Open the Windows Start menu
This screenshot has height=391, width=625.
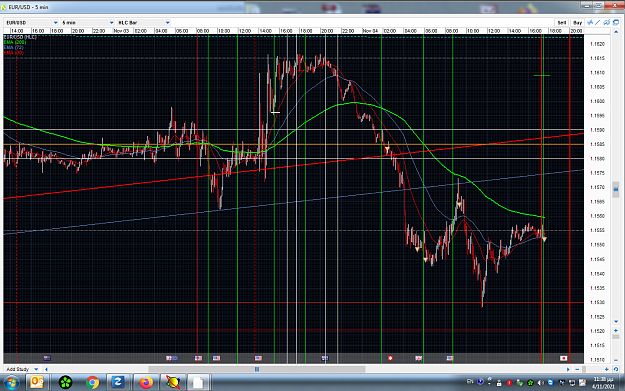tap(11, 383)
